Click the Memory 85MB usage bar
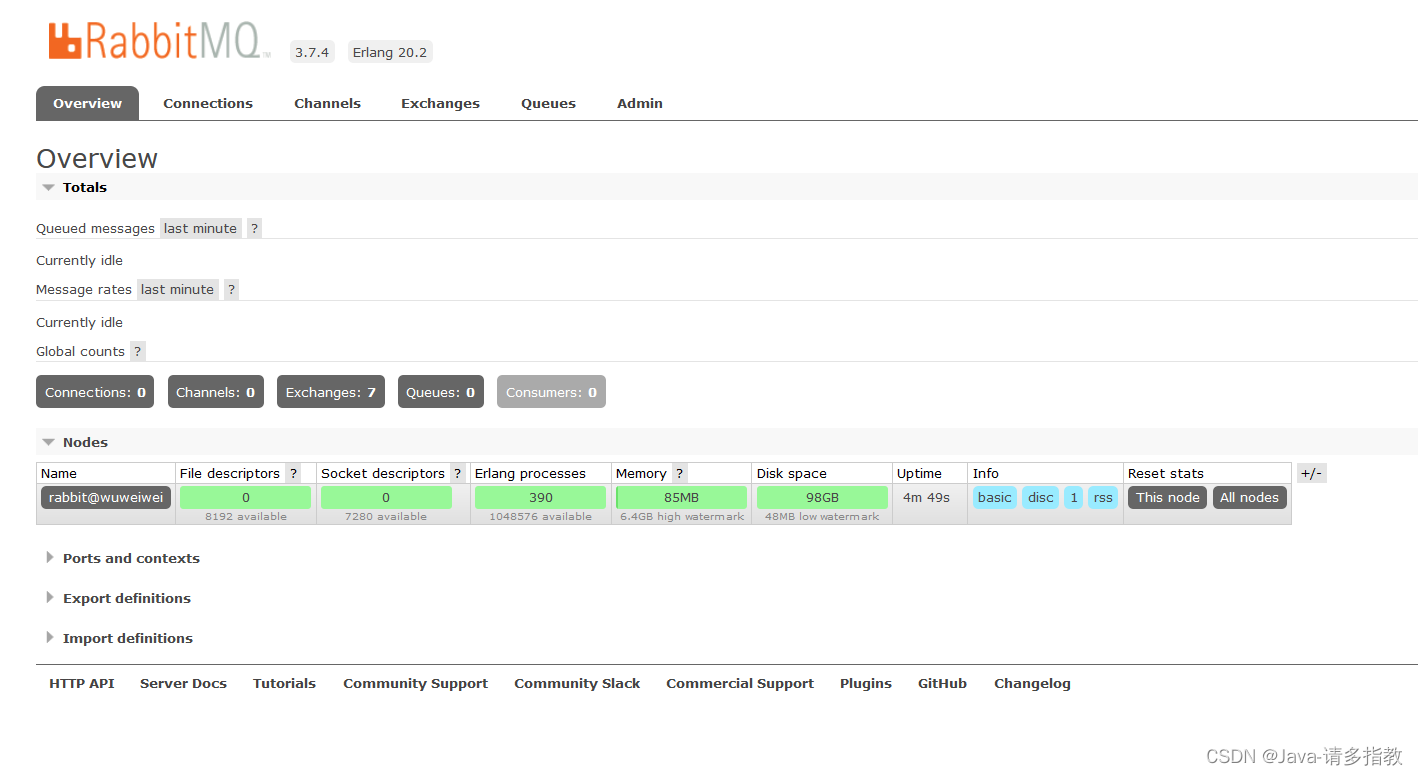1418x775 pixels. click(x=681, y=497)
